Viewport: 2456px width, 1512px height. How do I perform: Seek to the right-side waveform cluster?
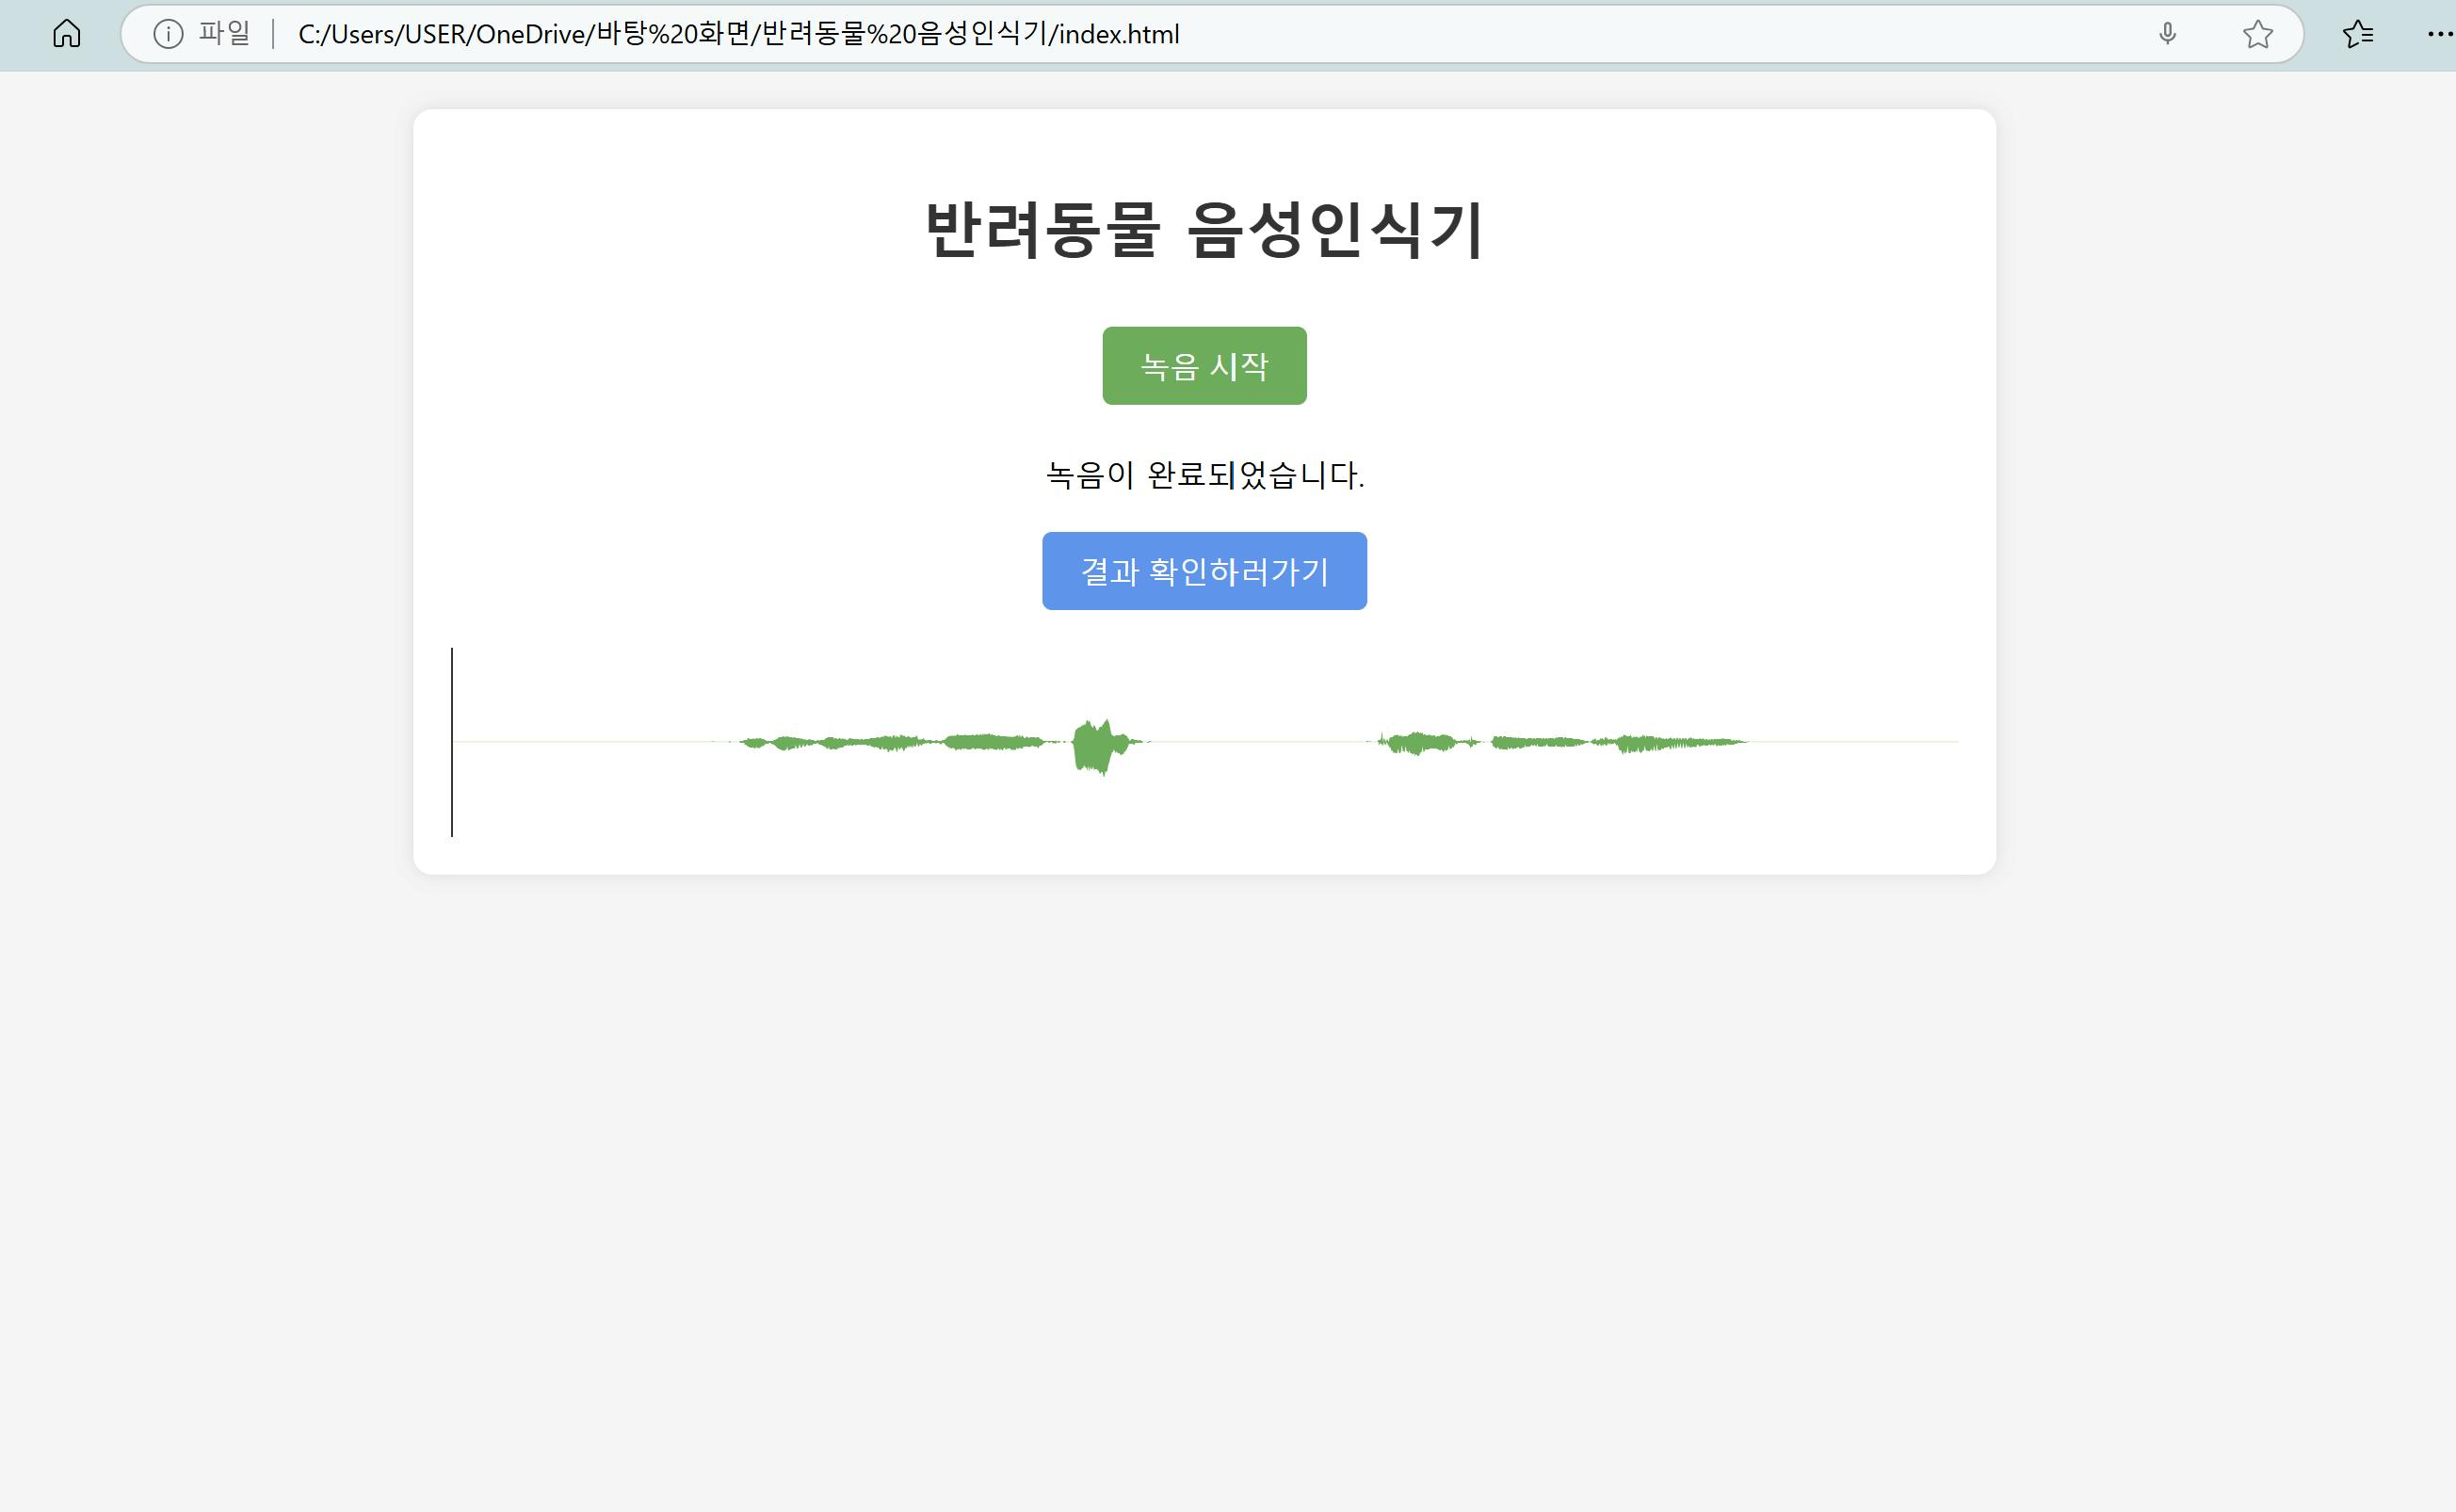[1560, 742]
